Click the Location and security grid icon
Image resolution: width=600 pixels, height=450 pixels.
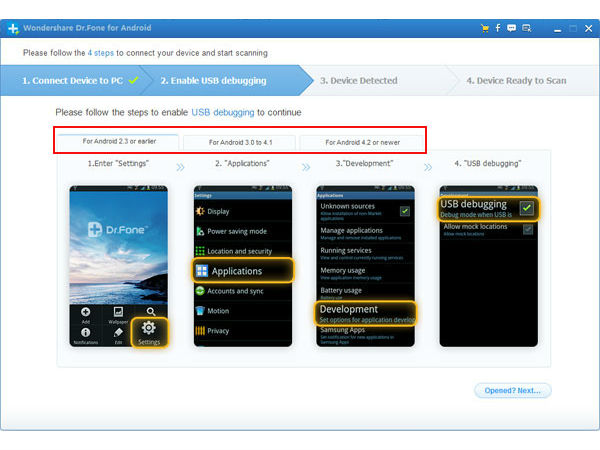(x=200, y=251)
